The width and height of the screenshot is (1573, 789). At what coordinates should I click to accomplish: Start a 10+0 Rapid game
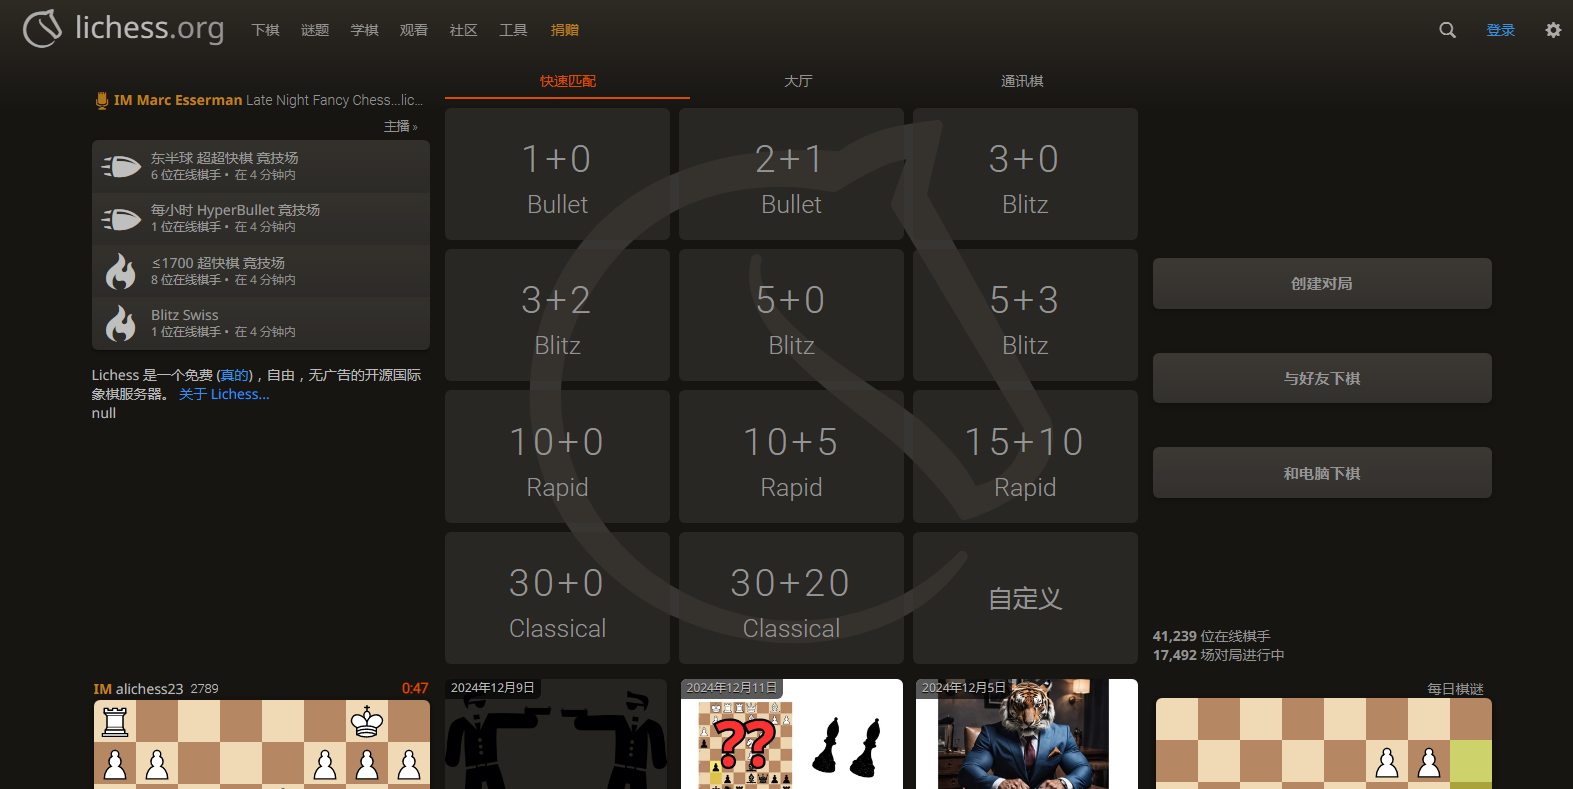click(557, 457)
